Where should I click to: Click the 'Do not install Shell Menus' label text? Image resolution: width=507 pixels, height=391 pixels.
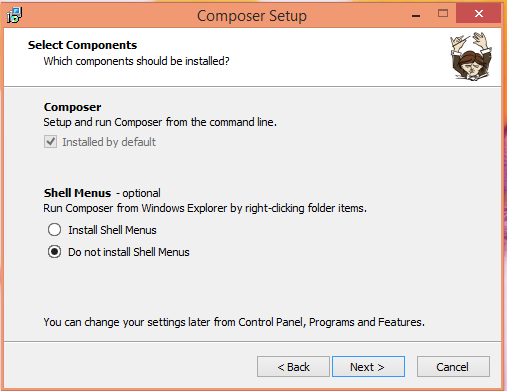pyautogui.click(x=129, y=252)
